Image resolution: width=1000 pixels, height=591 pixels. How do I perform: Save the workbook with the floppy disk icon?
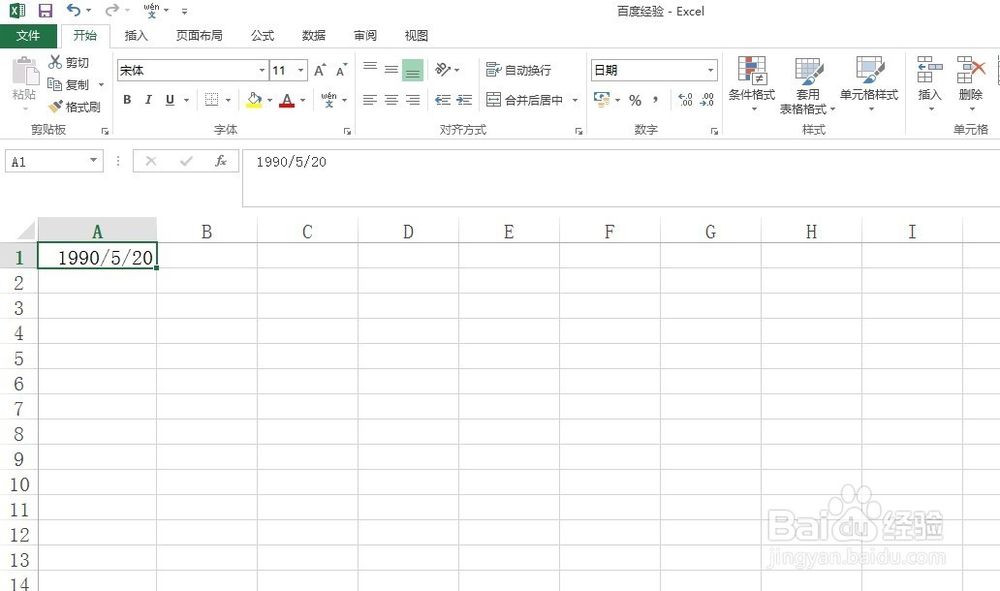(x=45, y=10)
